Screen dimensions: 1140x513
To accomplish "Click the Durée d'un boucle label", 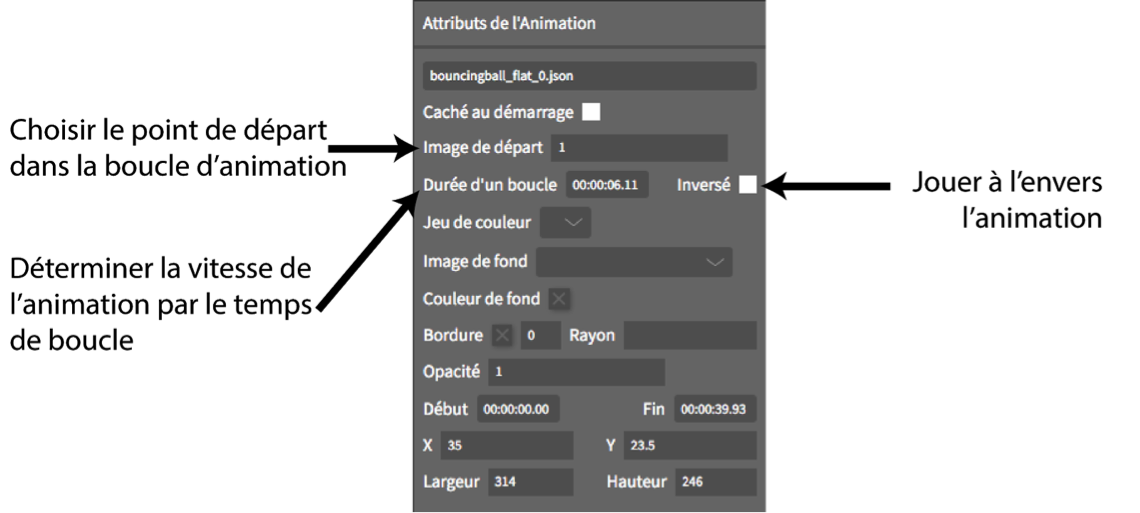I will [x=490, y=185].
